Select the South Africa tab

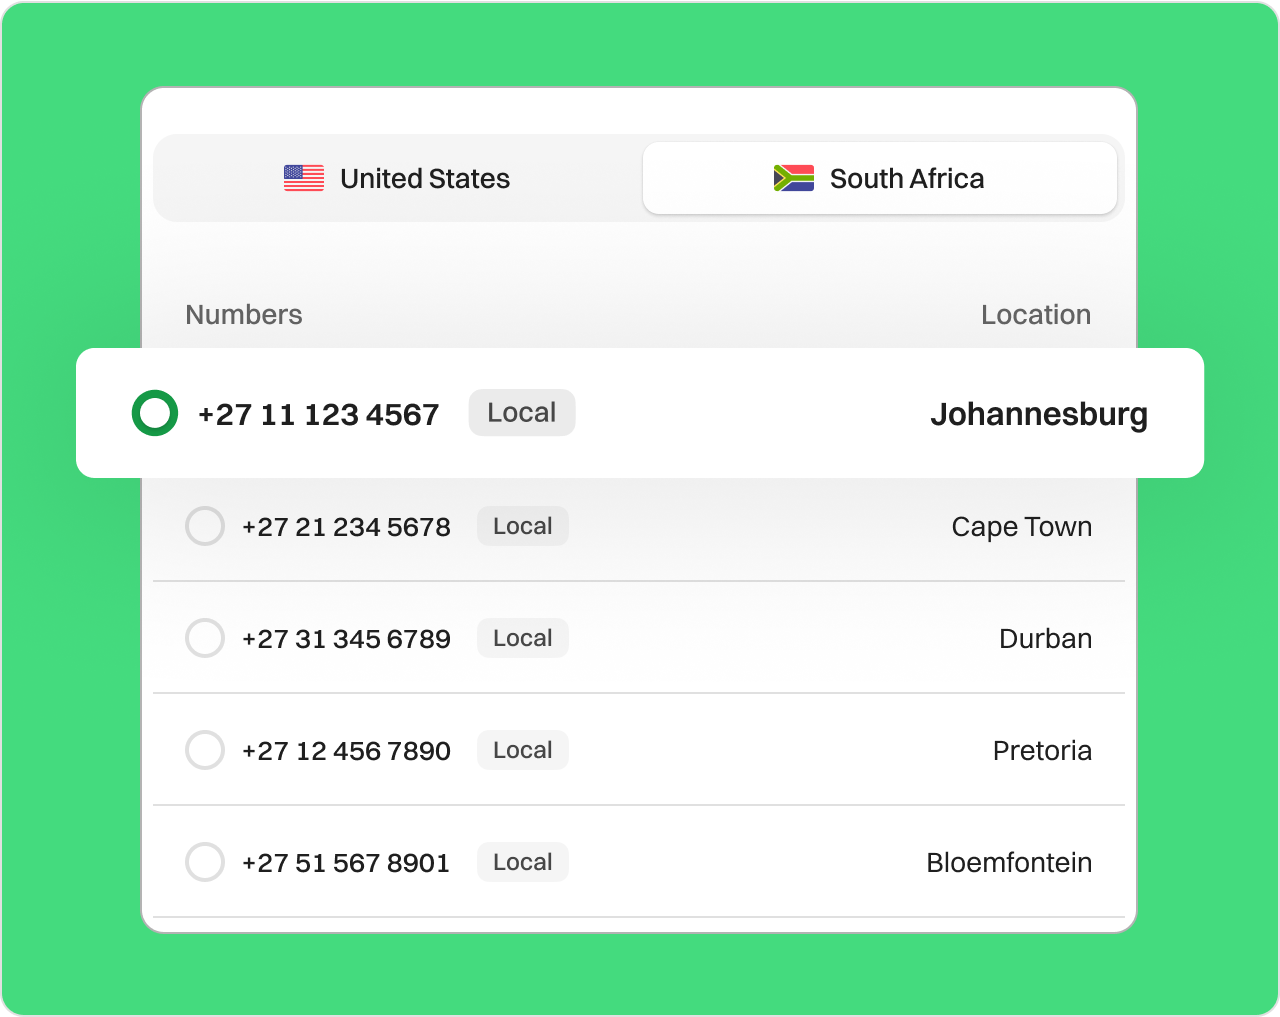[x=880, y=178]
